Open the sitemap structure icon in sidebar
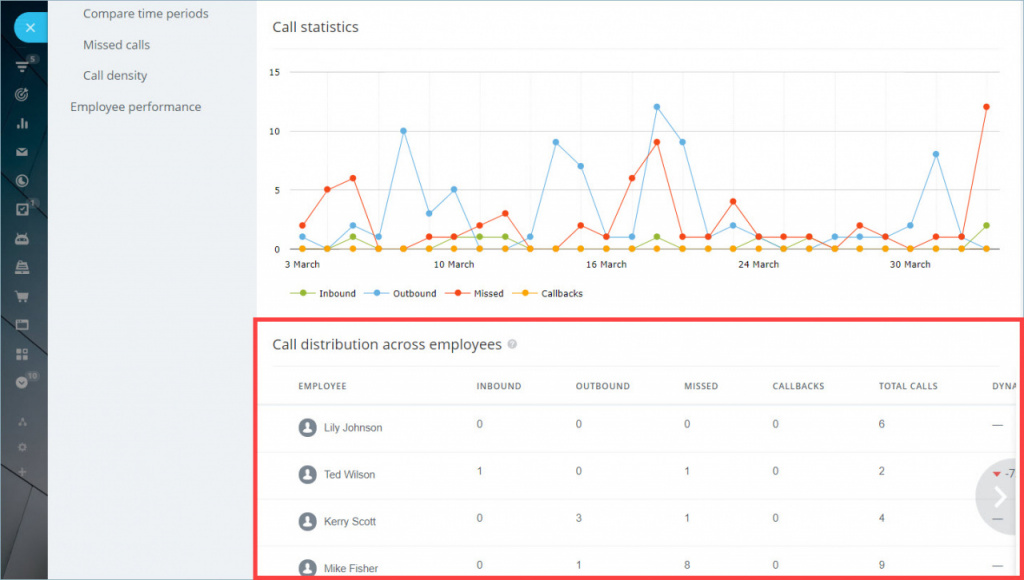The image size is (1024, 580). tap(22, 423)
